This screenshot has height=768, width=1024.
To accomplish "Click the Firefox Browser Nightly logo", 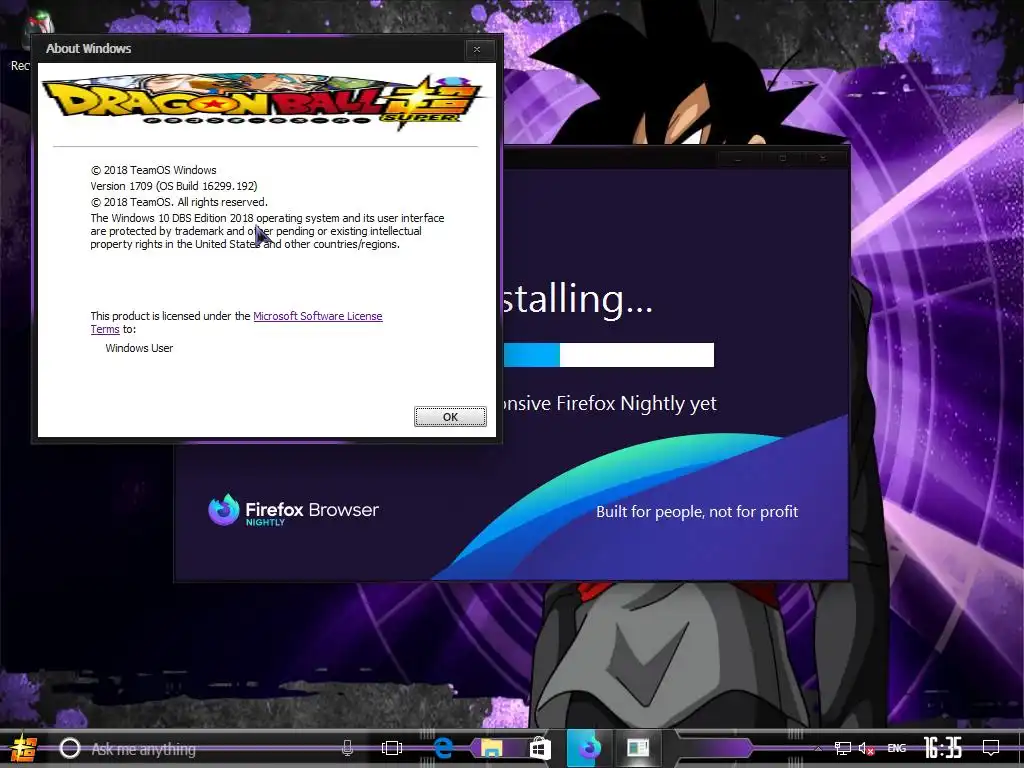I will pyautogui.click(x=294, y=511).
